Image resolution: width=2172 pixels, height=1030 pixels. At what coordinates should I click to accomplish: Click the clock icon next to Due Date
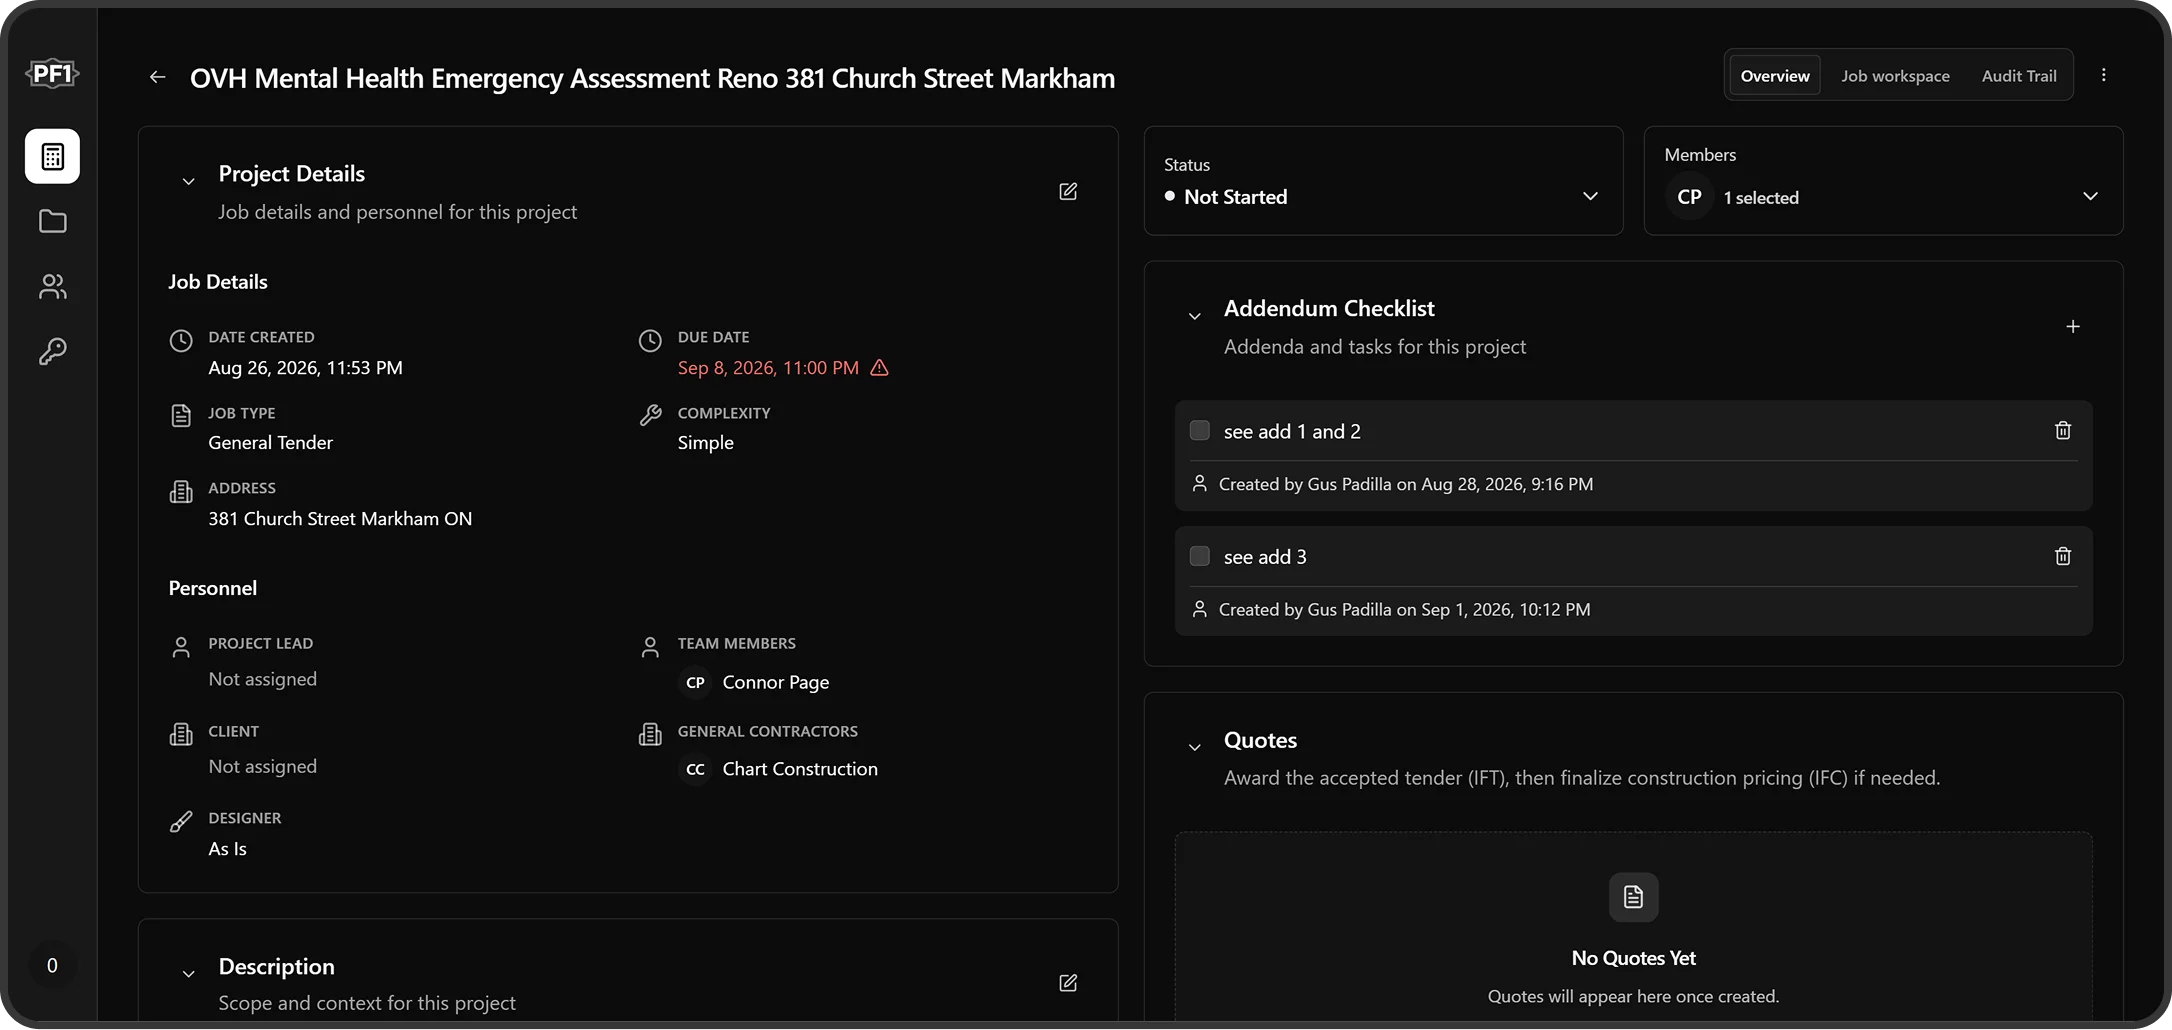point(650,341)
